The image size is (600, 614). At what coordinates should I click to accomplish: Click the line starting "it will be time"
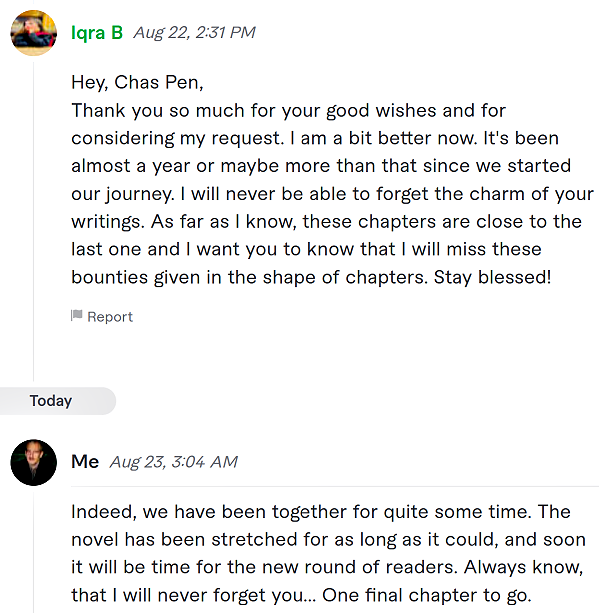tap(327, 567)
